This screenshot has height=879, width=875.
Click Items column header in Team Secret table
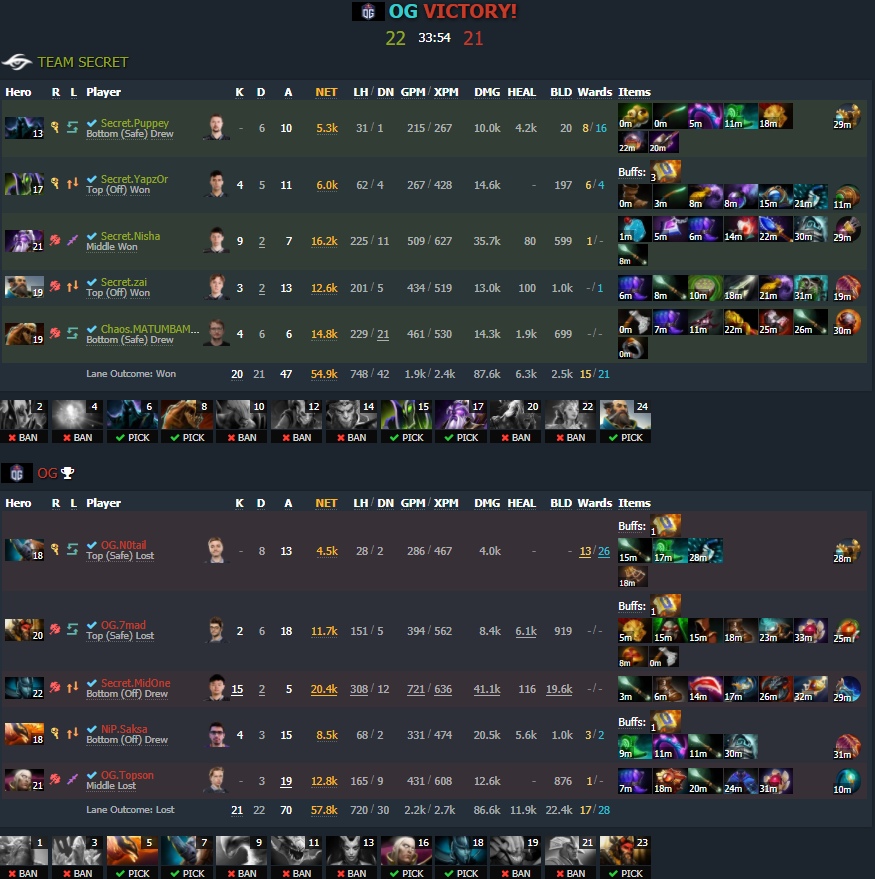point(635,92)
